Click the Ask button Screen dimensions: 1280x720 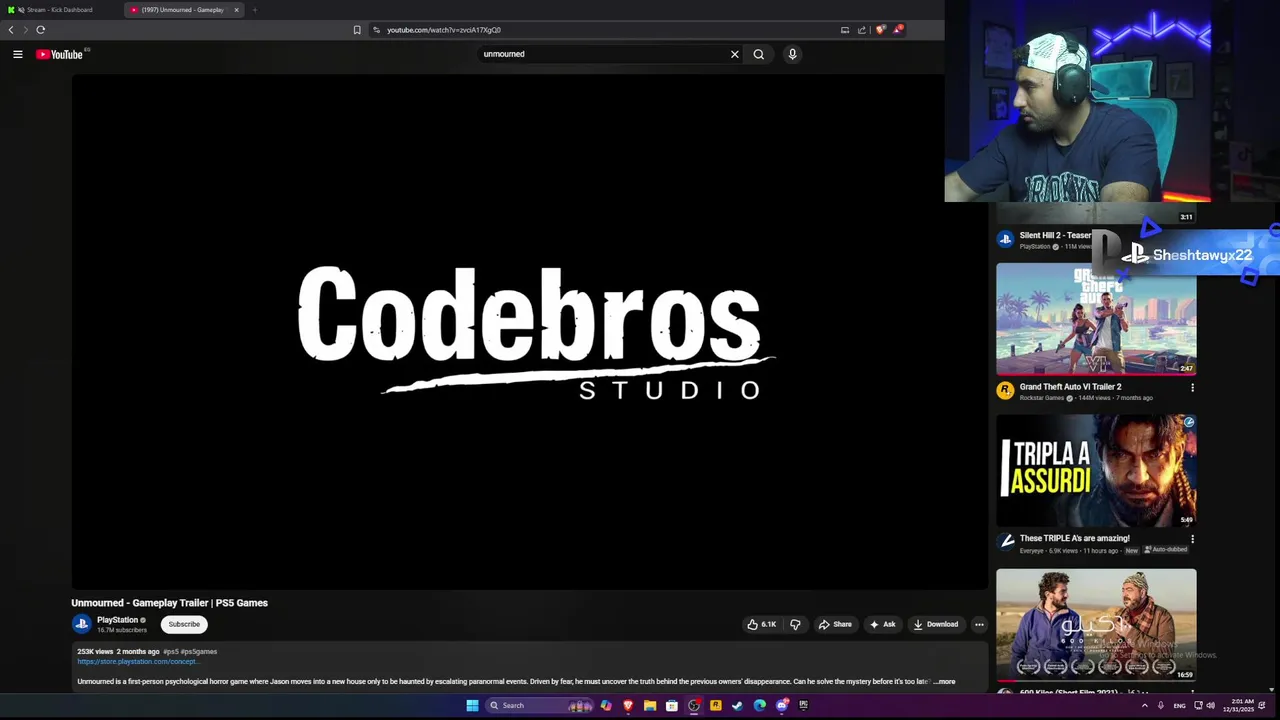(x=883, y=624)
